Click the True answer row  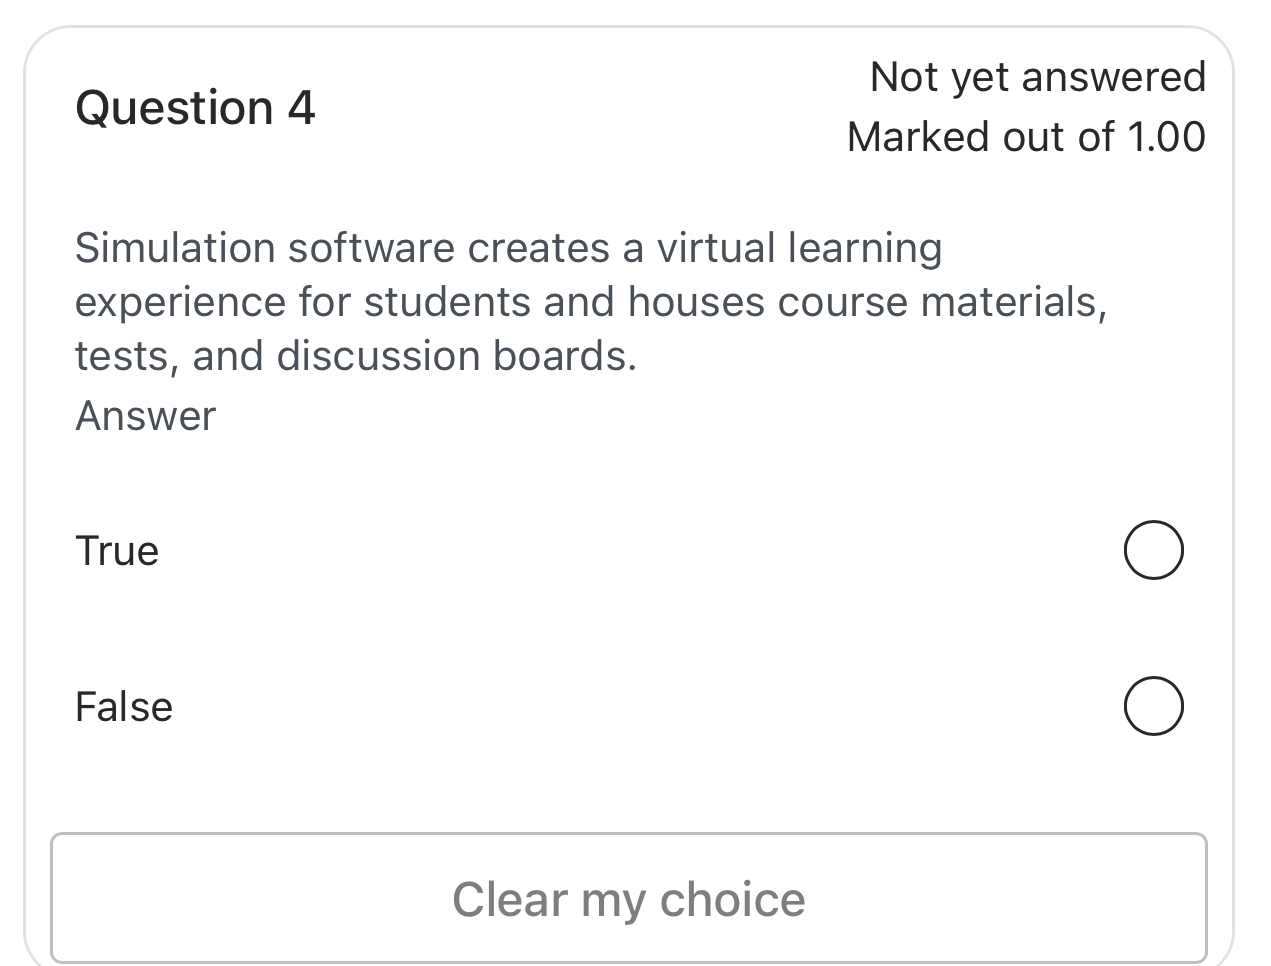pos(630,550)
